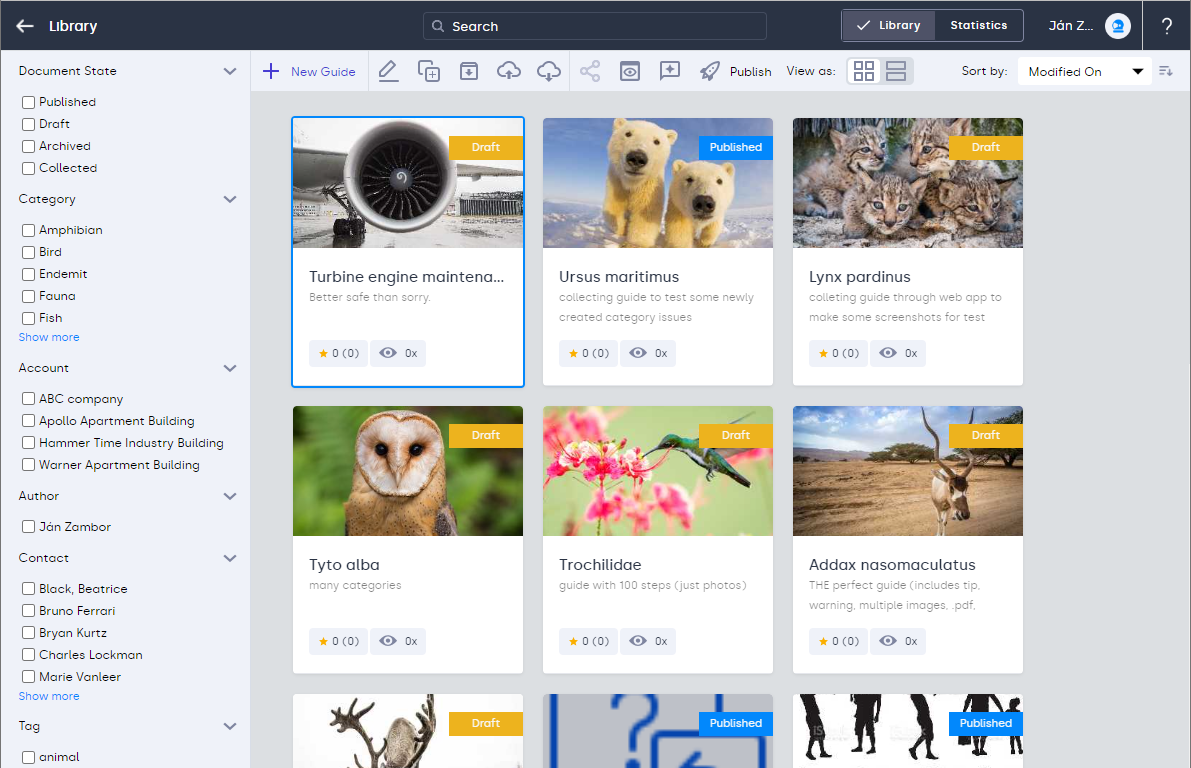Click the preview eye window icon

click(x=630, y=71)
